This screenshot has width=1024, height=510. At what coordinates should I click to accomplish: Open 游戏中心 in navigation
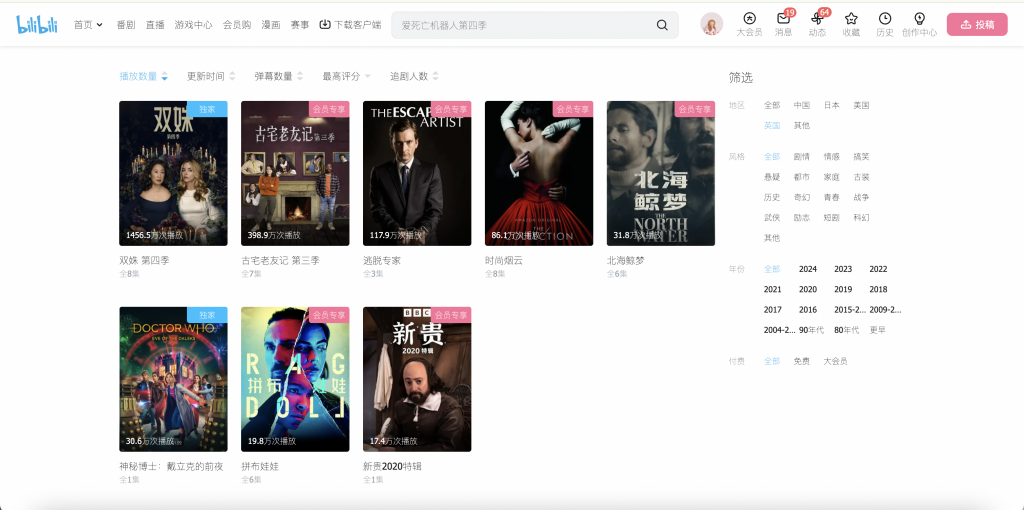coord(193,25)
